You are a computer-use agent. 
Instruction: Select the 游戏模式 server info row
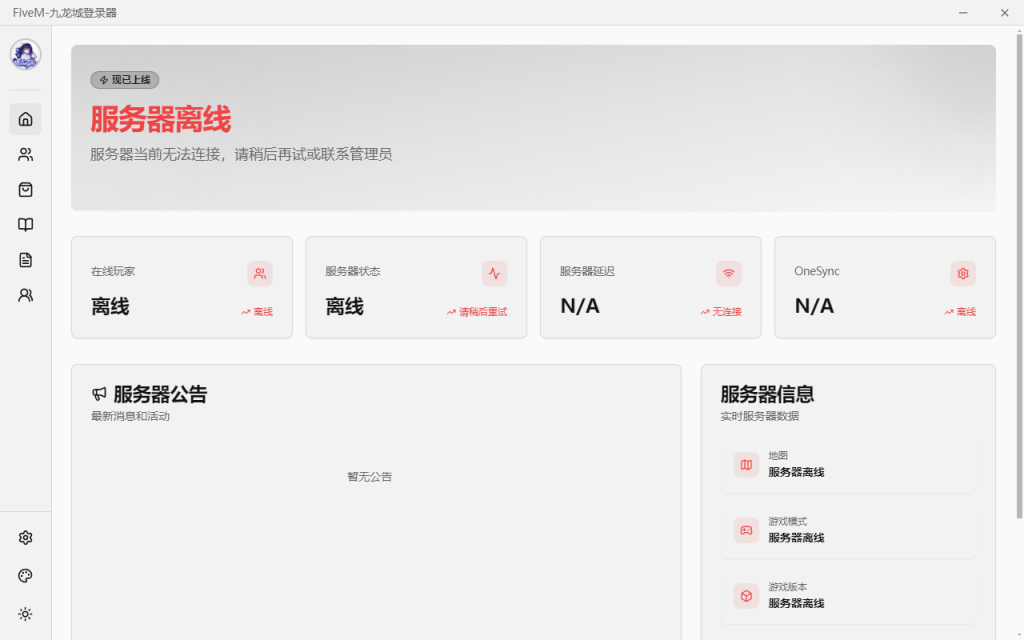click(848, 530)
